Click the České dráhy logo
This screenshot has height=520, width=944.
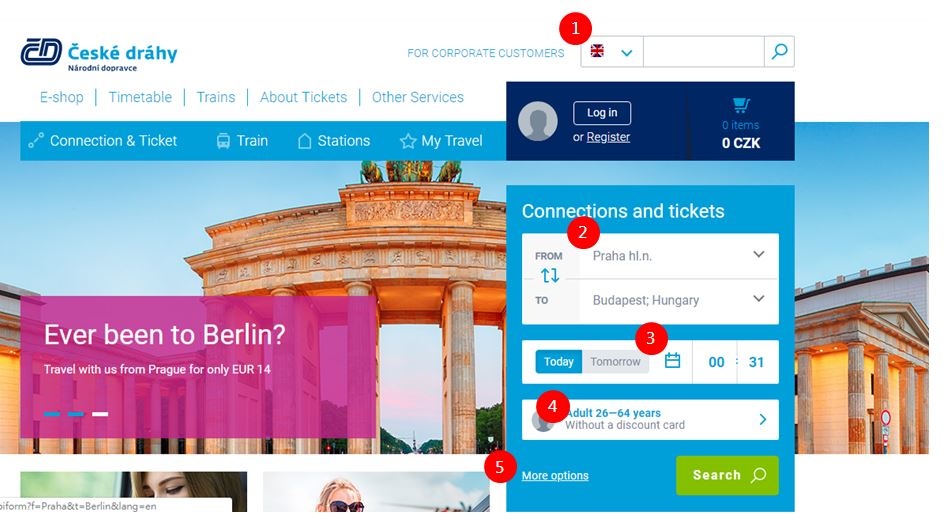(x=99, y=54)
